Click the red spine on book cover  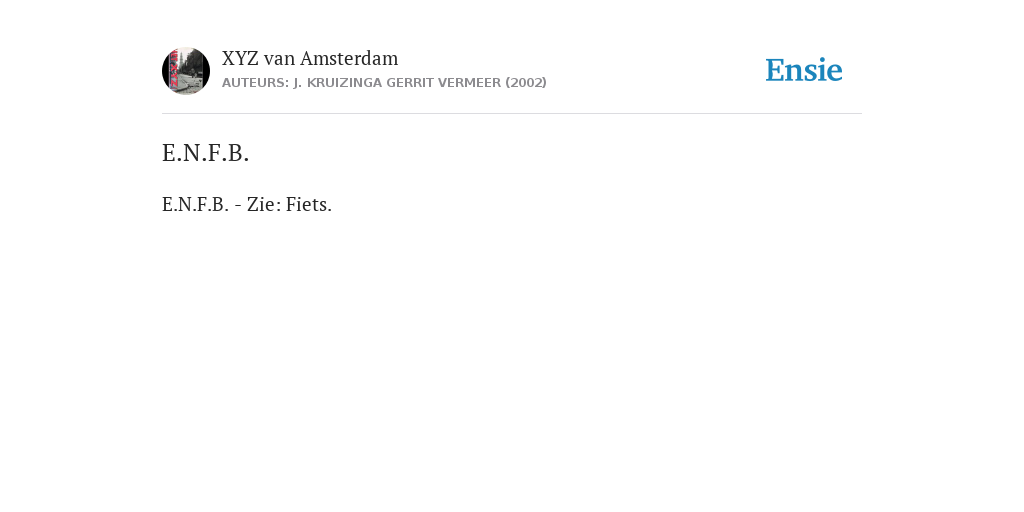tap(174, 71)
